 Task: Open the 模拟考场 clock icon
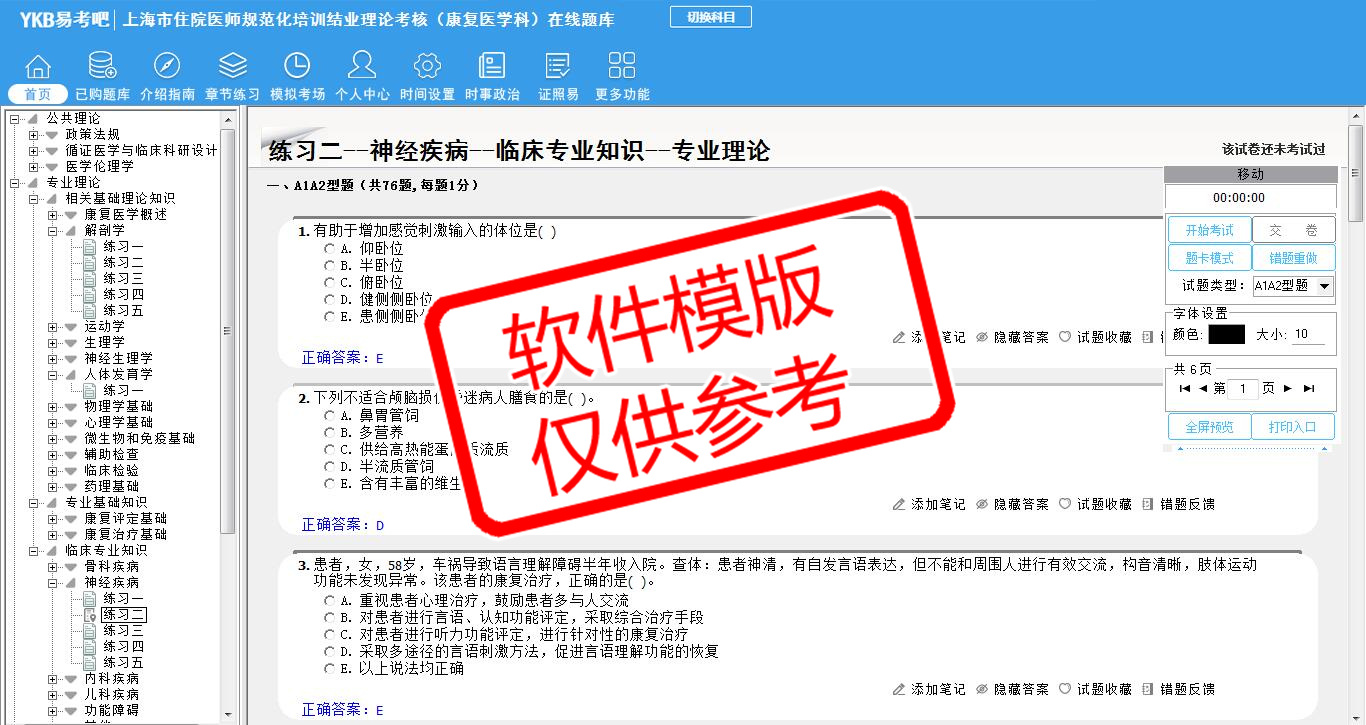pyautogui.click(x=297, y=66)
